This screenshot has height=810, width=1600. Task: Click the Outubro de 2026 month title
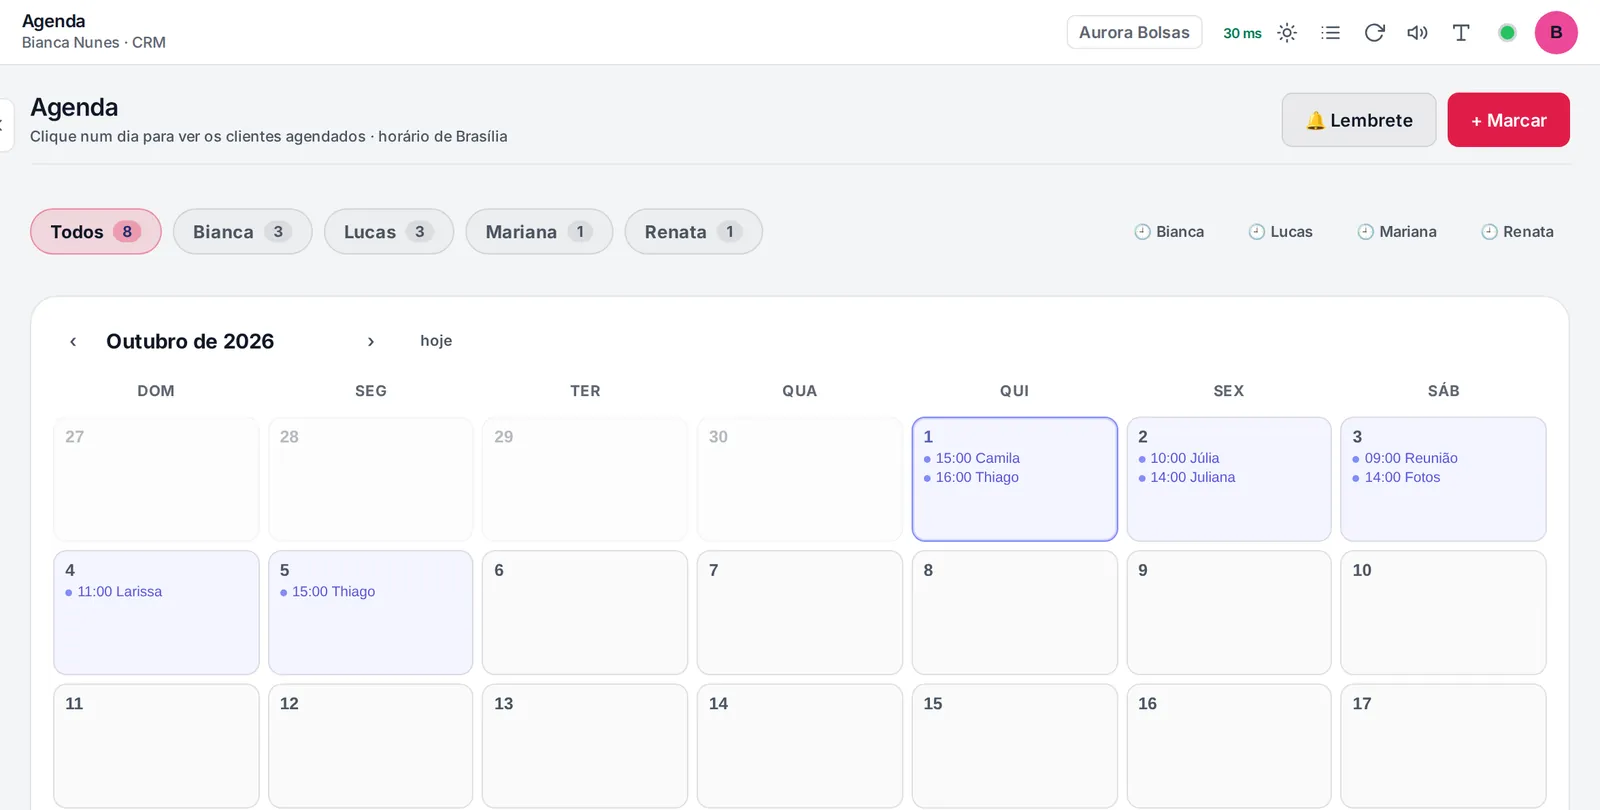190,341
